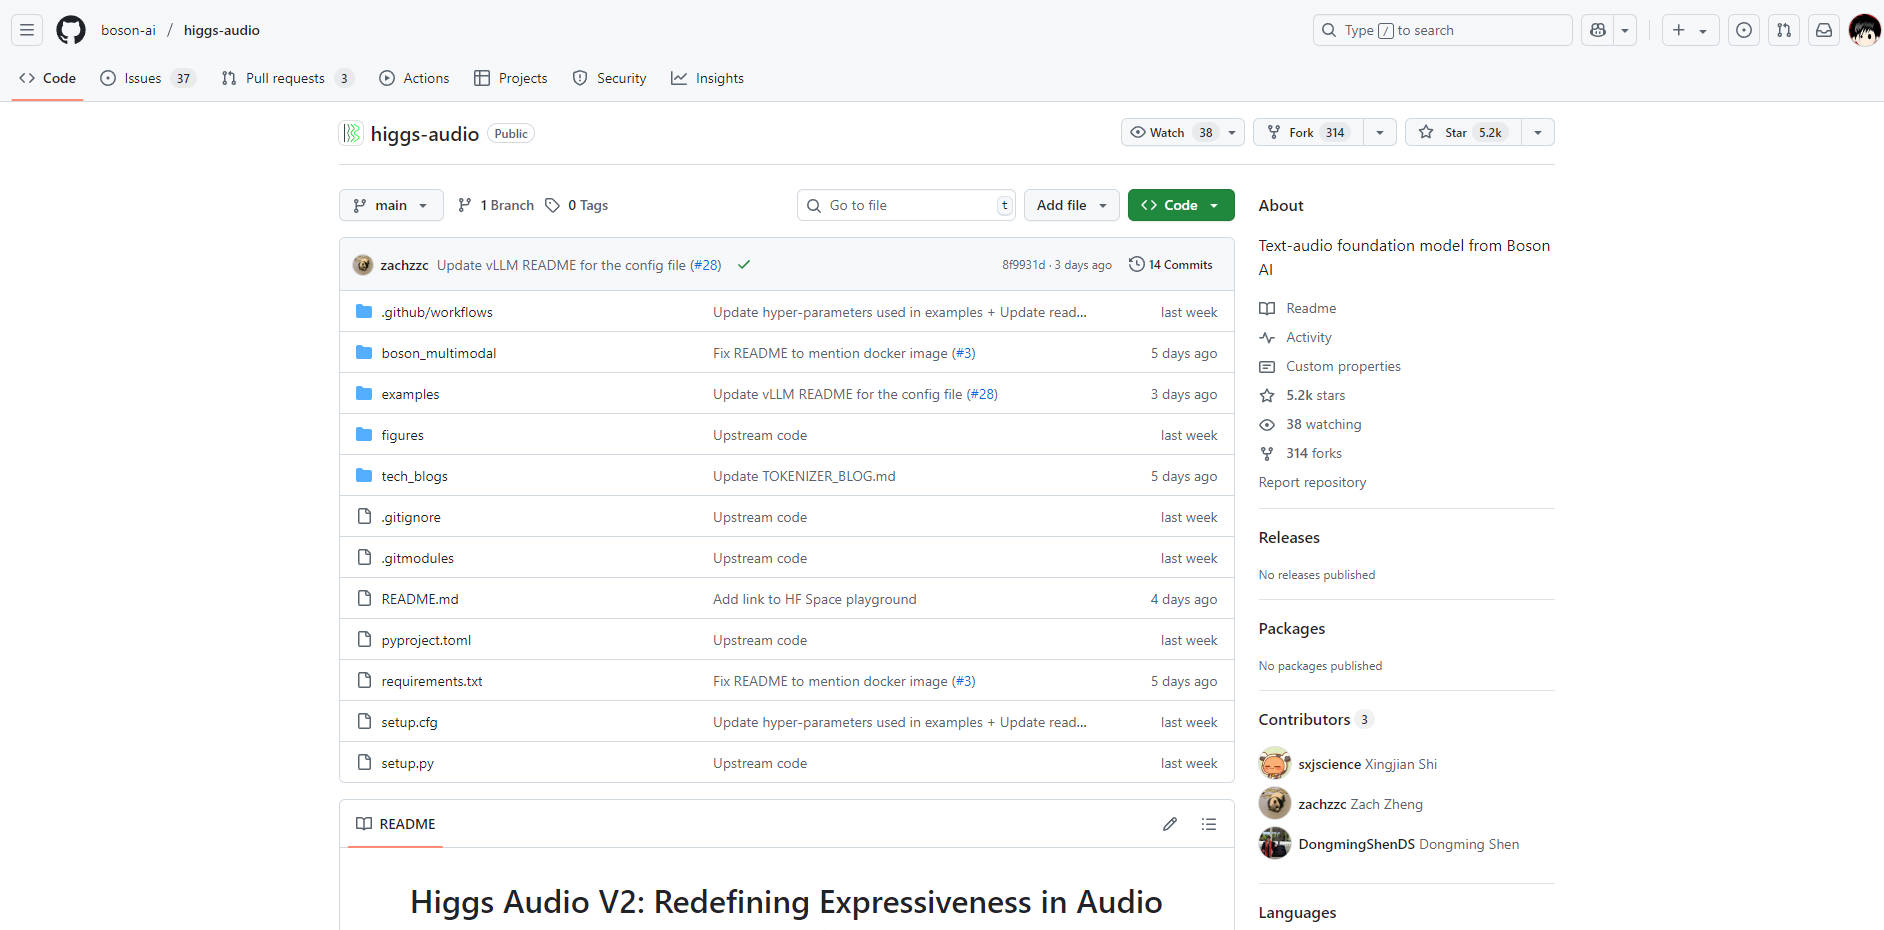Click the Report repository link
Viewport: 1884px width, 930px height.
[x=1312, y=482]
